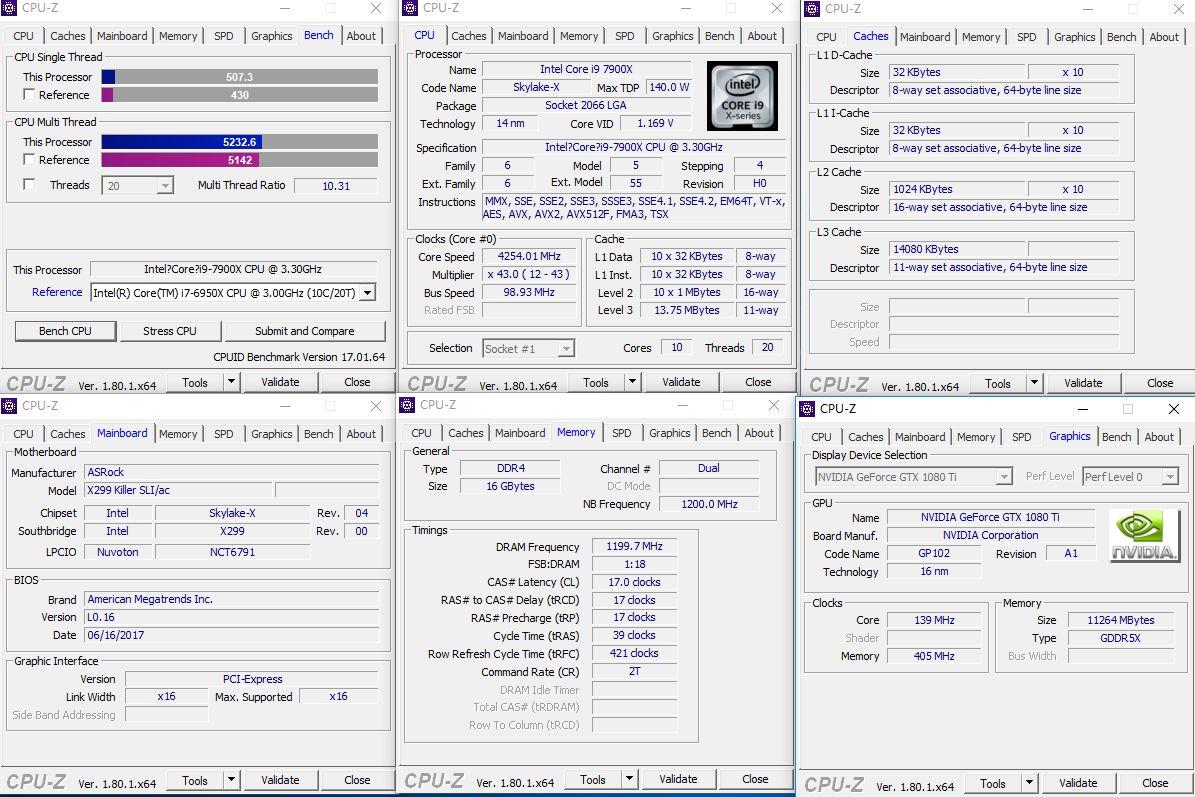This screenshot has width=1195, height=797.
Task: Start the Stress CPU test
Action: click(170, 331)
